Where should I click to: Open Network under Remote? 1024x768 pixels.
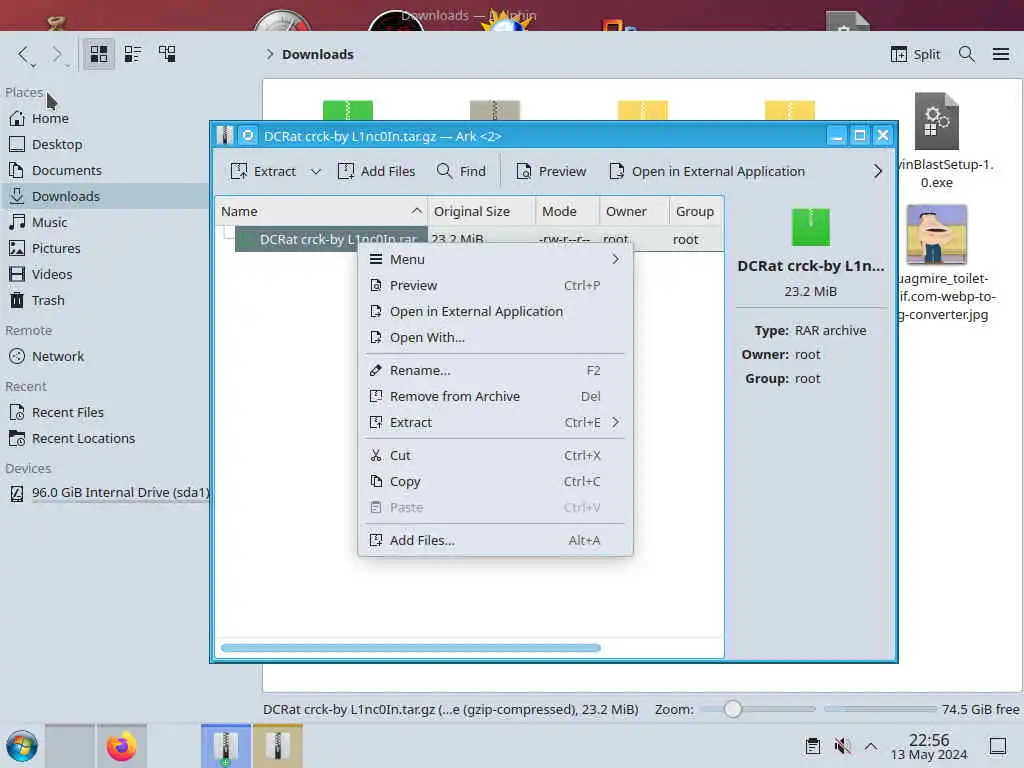(104, 357)
